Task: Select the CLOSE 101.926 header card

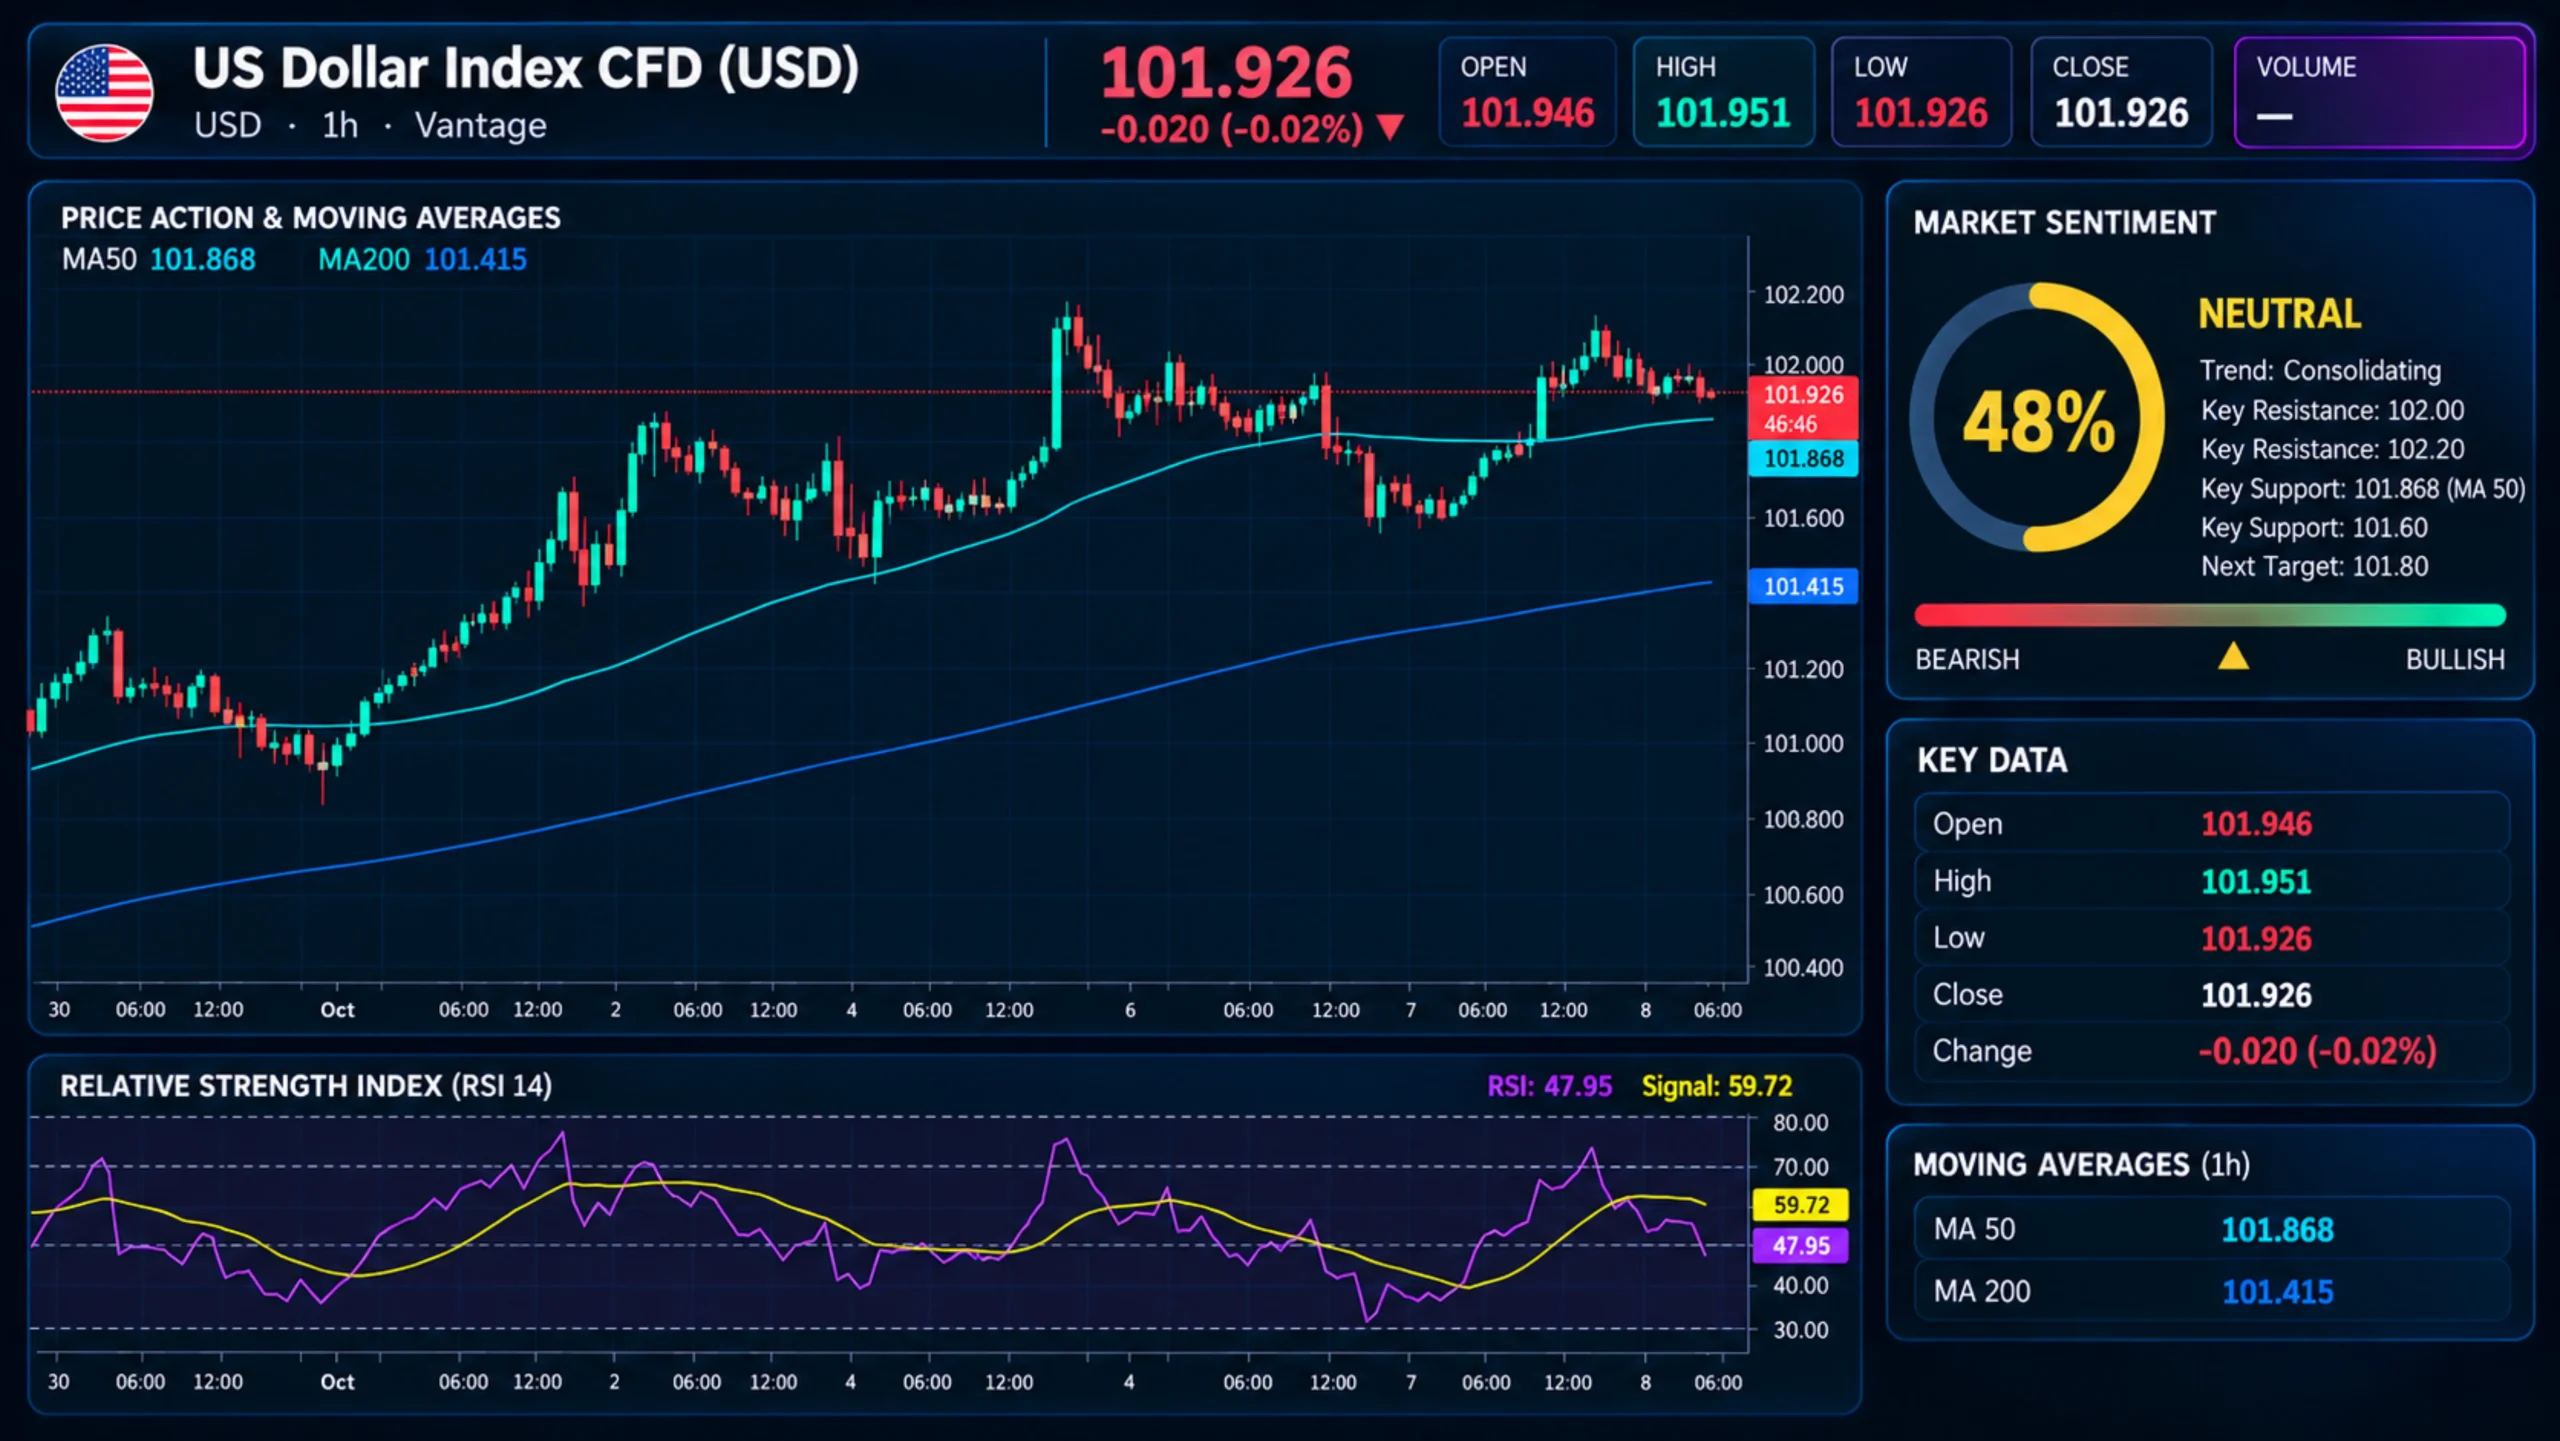Action: tap(2121, 92)
